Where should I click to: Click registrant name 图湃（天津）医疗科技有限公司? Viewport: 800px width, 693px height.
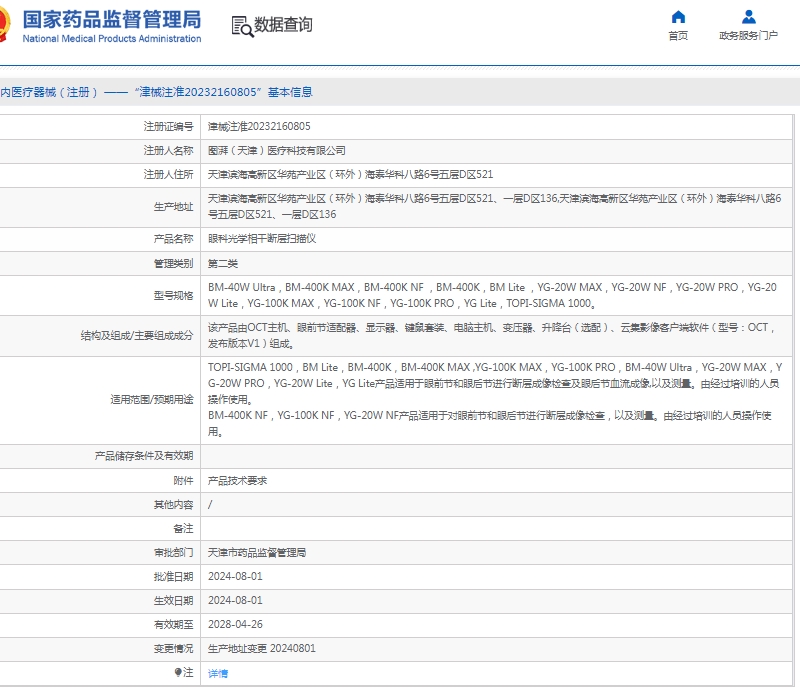[277, 151]
